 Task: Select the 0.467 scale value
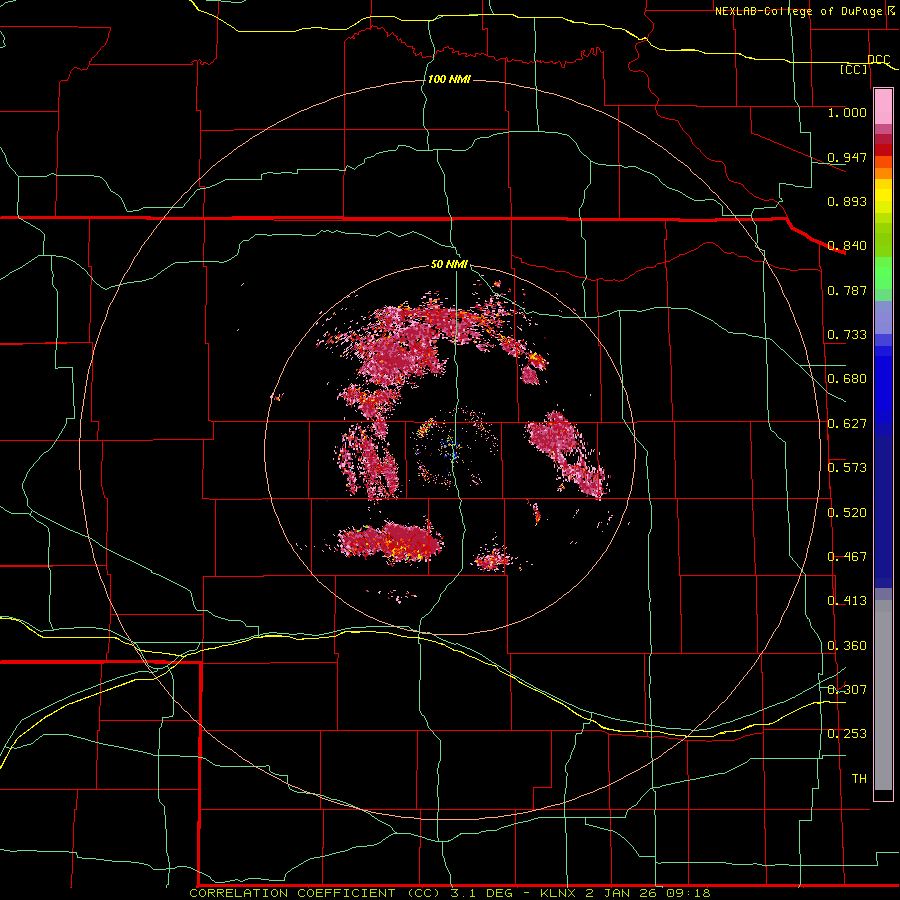[847, 557]
